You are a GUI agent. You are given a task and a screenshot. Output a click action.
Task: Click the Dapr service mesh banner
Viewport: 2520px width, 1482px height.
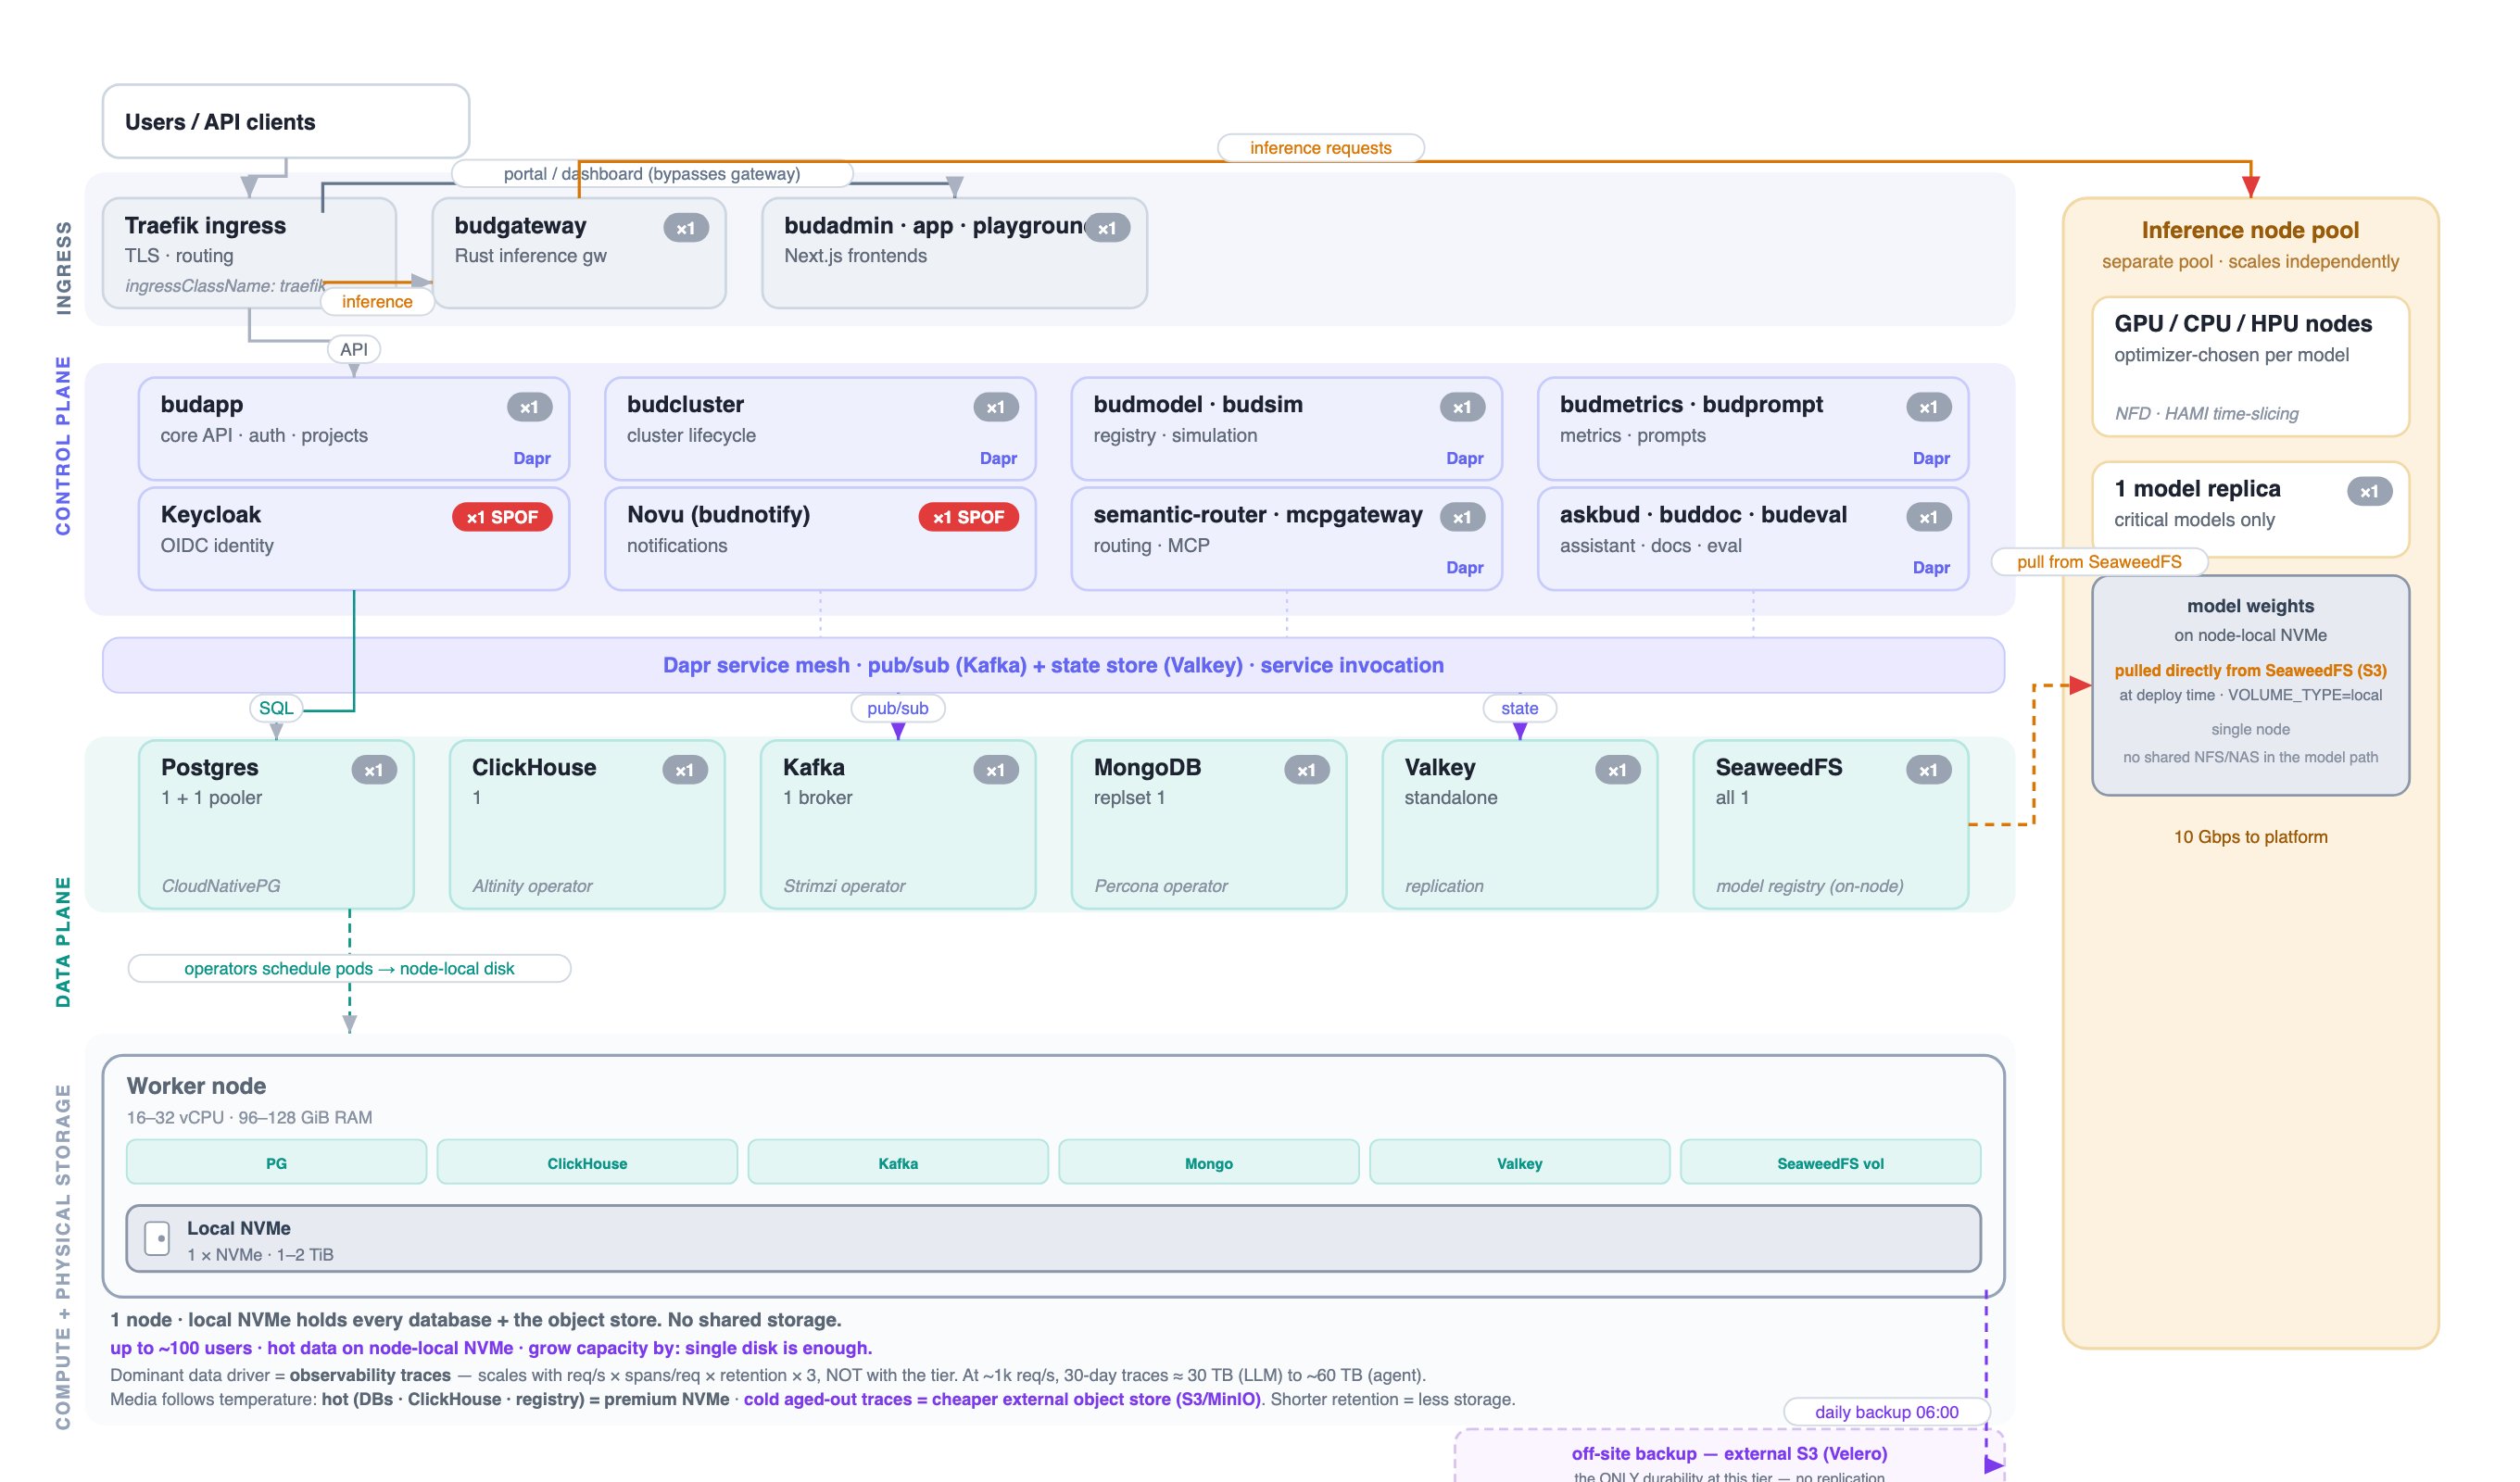coord(1053,665)
